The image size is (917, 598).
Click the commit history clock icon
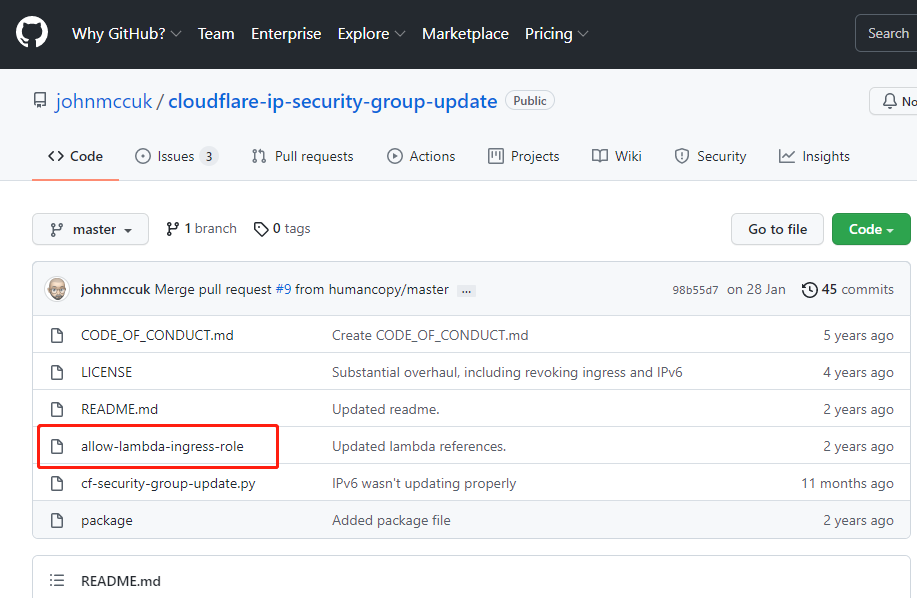pyautogui.click(x=808, y=289)
